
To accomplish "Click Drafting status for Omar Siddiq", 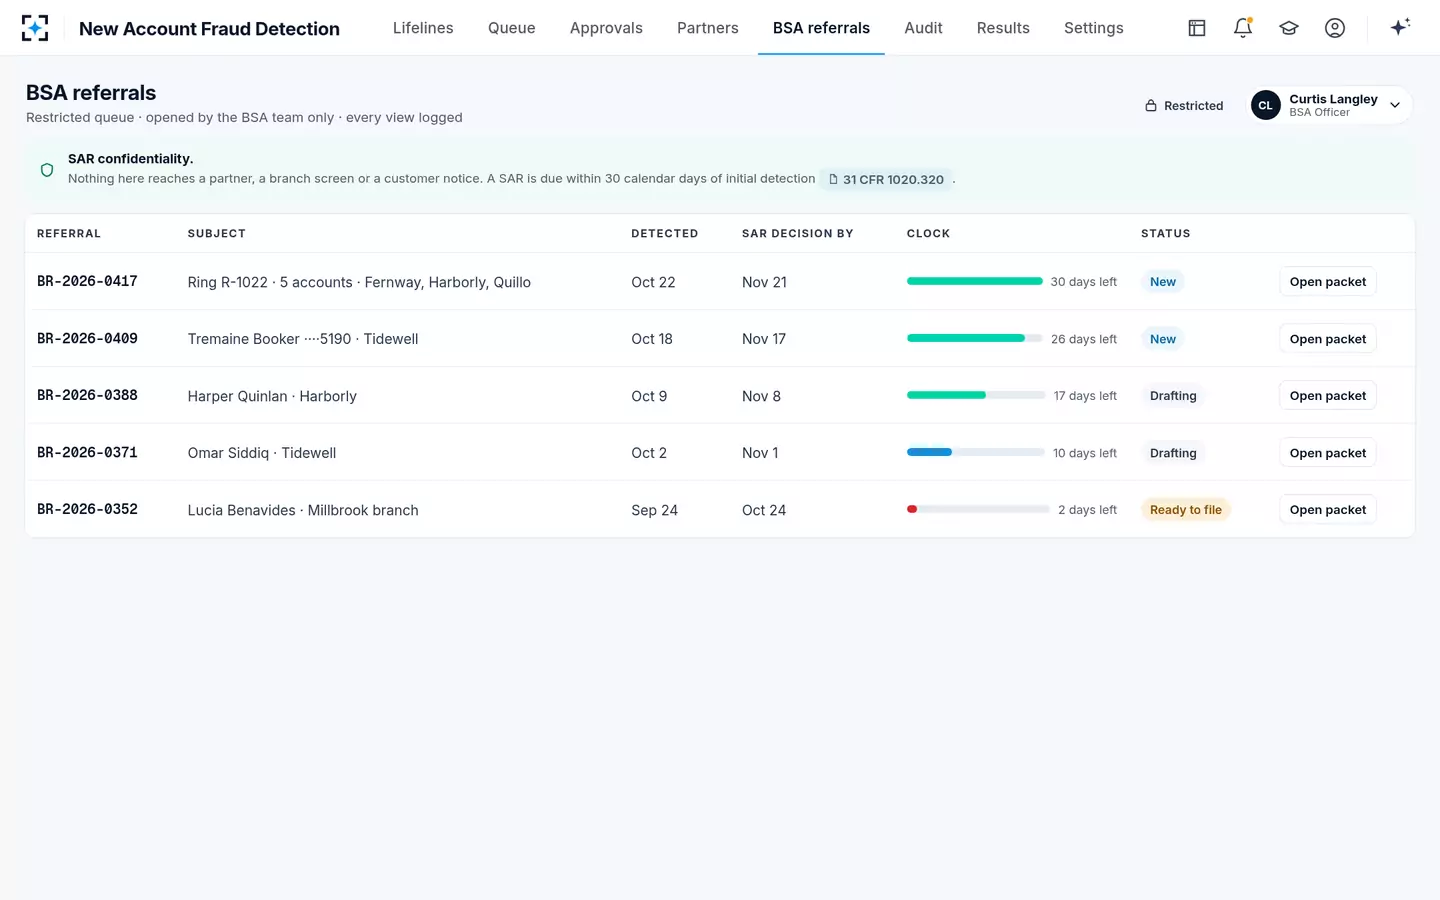I will (x=1173, y=453).
